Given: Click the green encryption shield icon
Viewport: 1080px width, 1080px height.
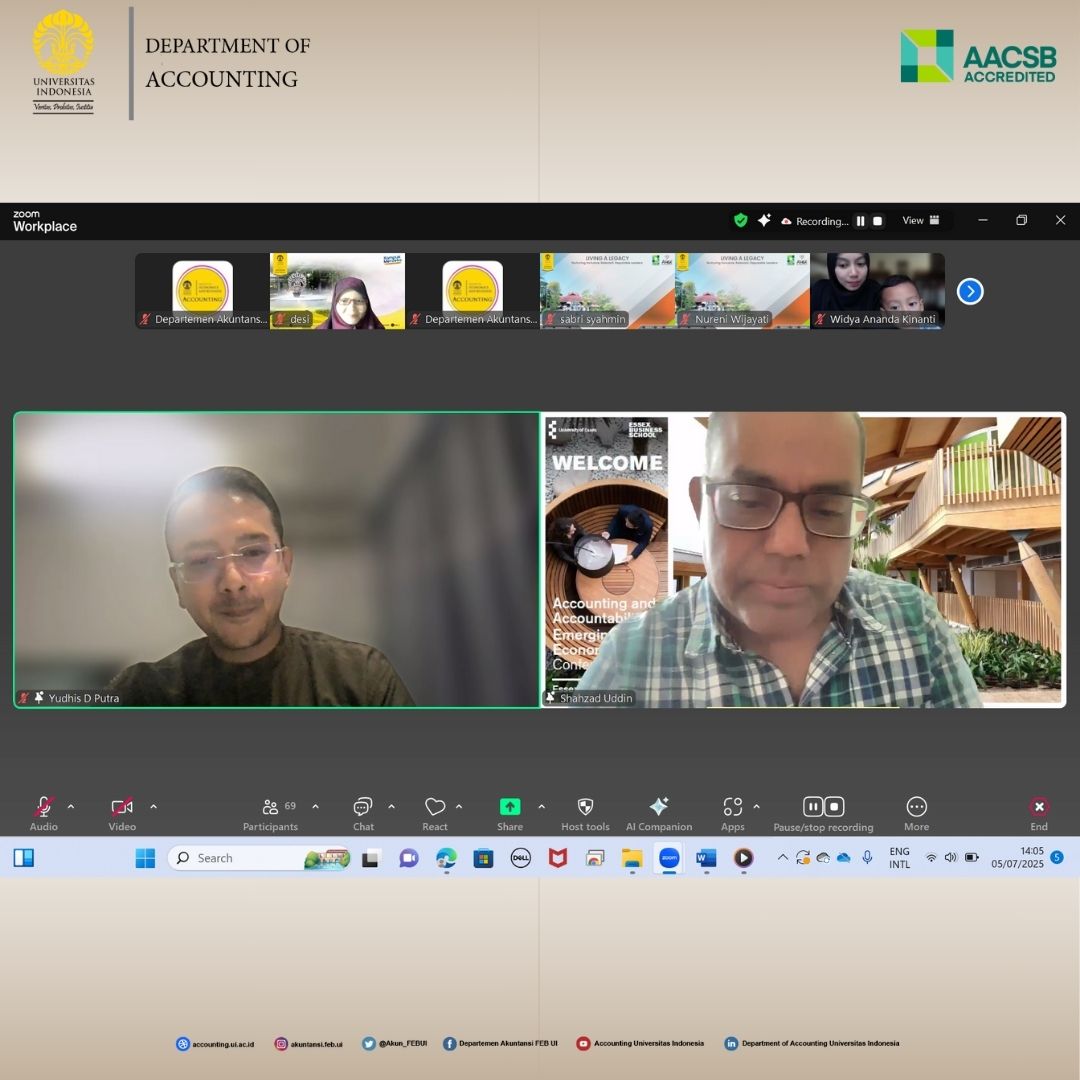Looking at the screenshot, I should click(x=740, y=220).
